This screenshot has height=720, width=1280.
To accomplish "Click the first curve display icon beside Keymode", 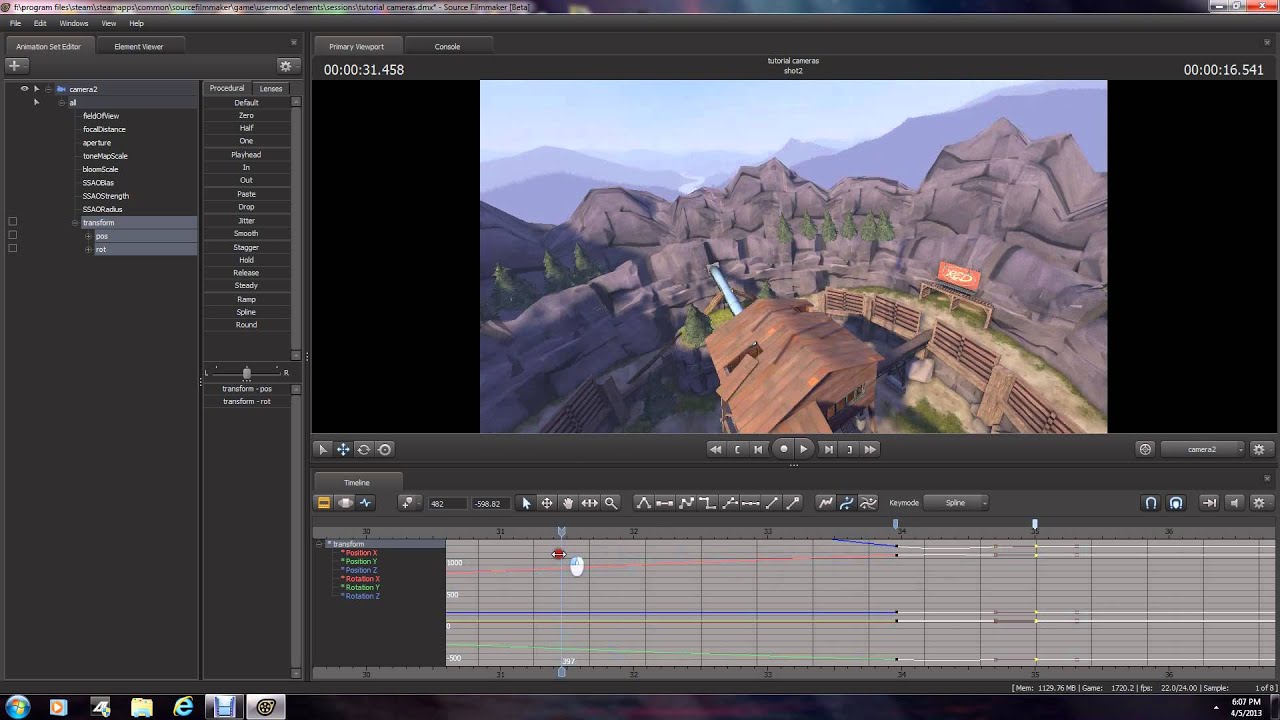I will click(825, 503).
